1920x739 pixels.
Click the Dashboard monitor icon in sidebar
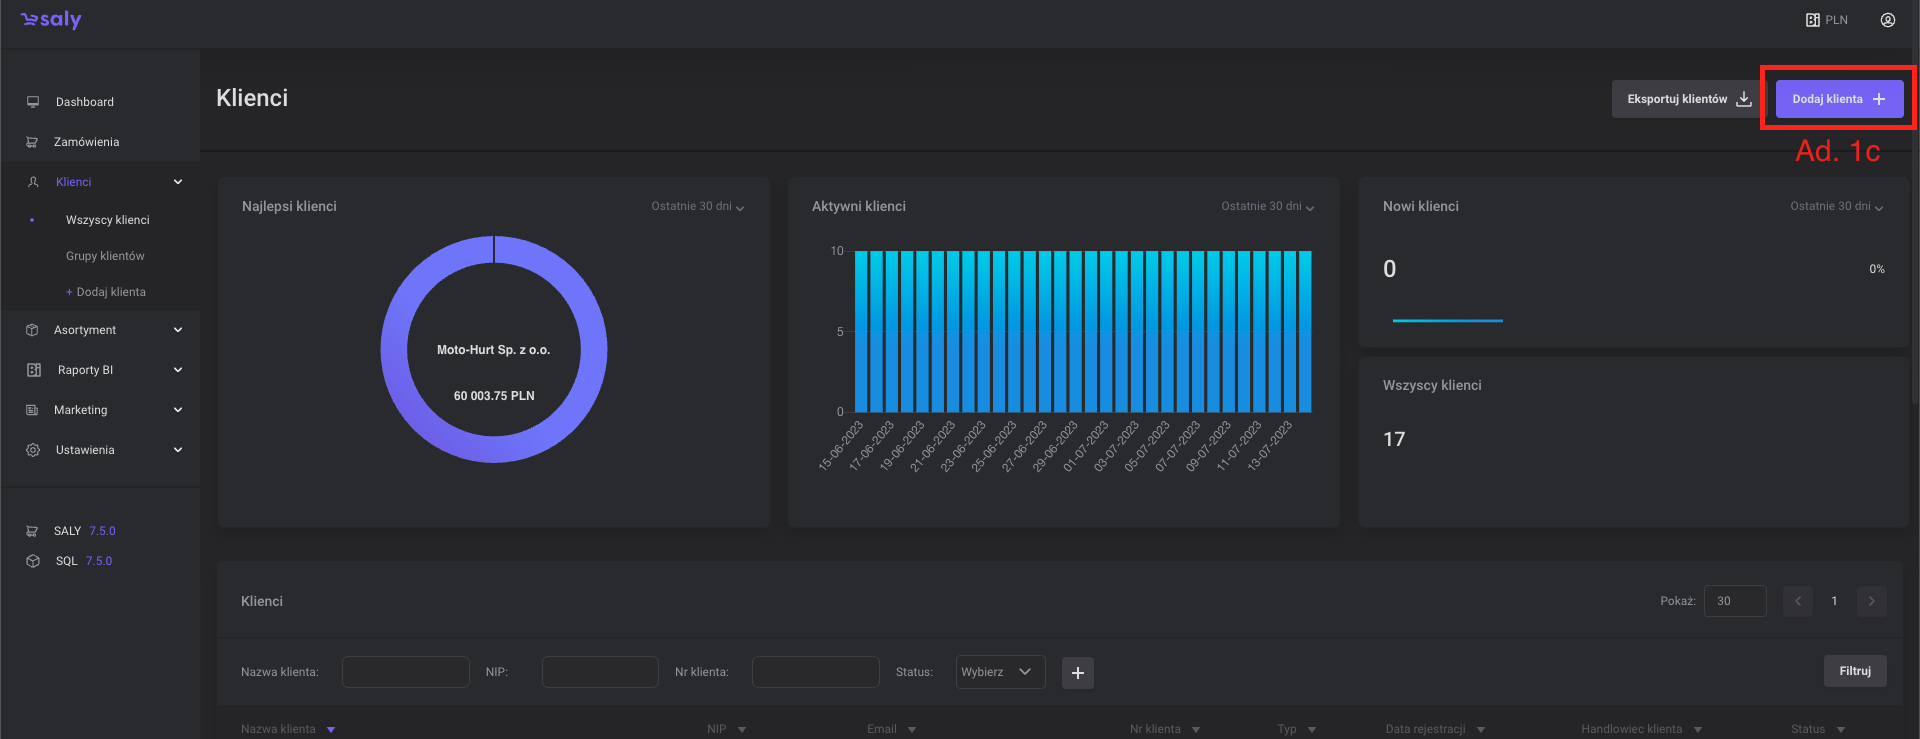pyautogui.click(x=33, y=102)
